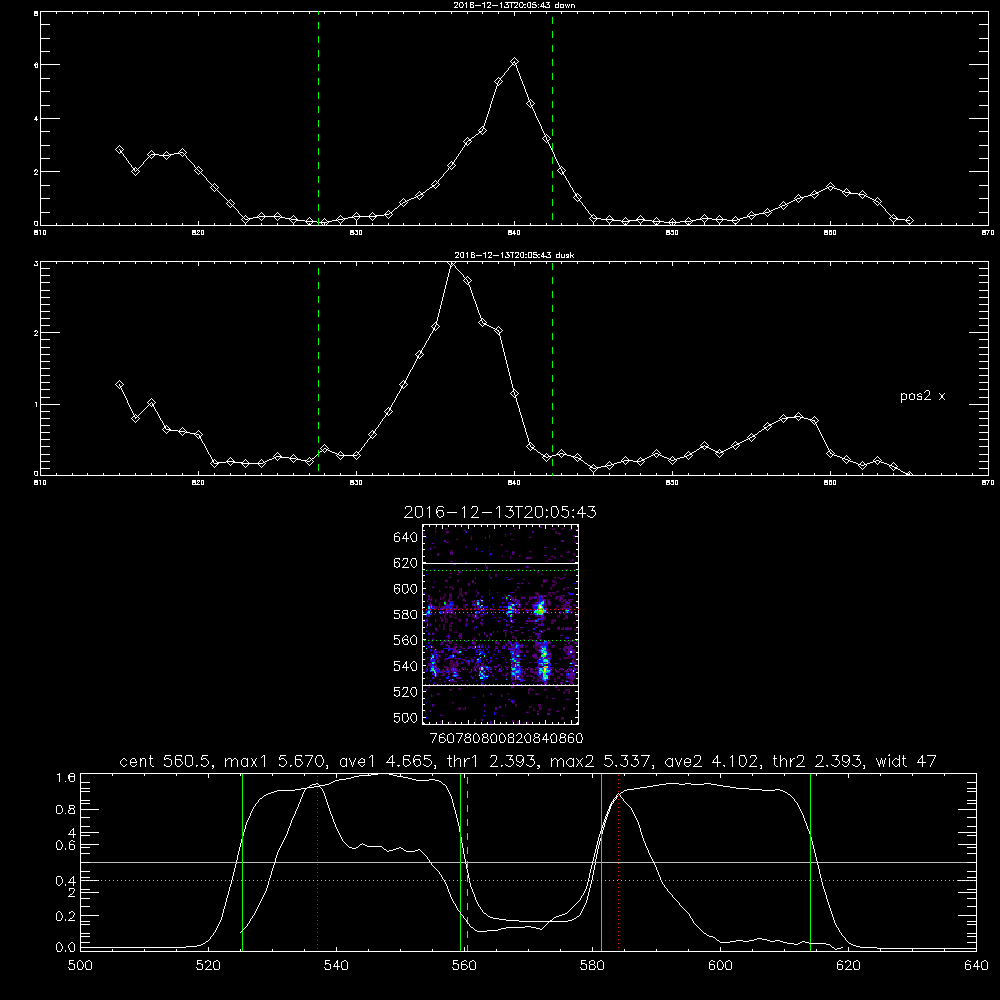Click the green vertical line near 525 in bottom plot
The image size is (1000, 1000).
pyautogui.click(x=242, y=862)
